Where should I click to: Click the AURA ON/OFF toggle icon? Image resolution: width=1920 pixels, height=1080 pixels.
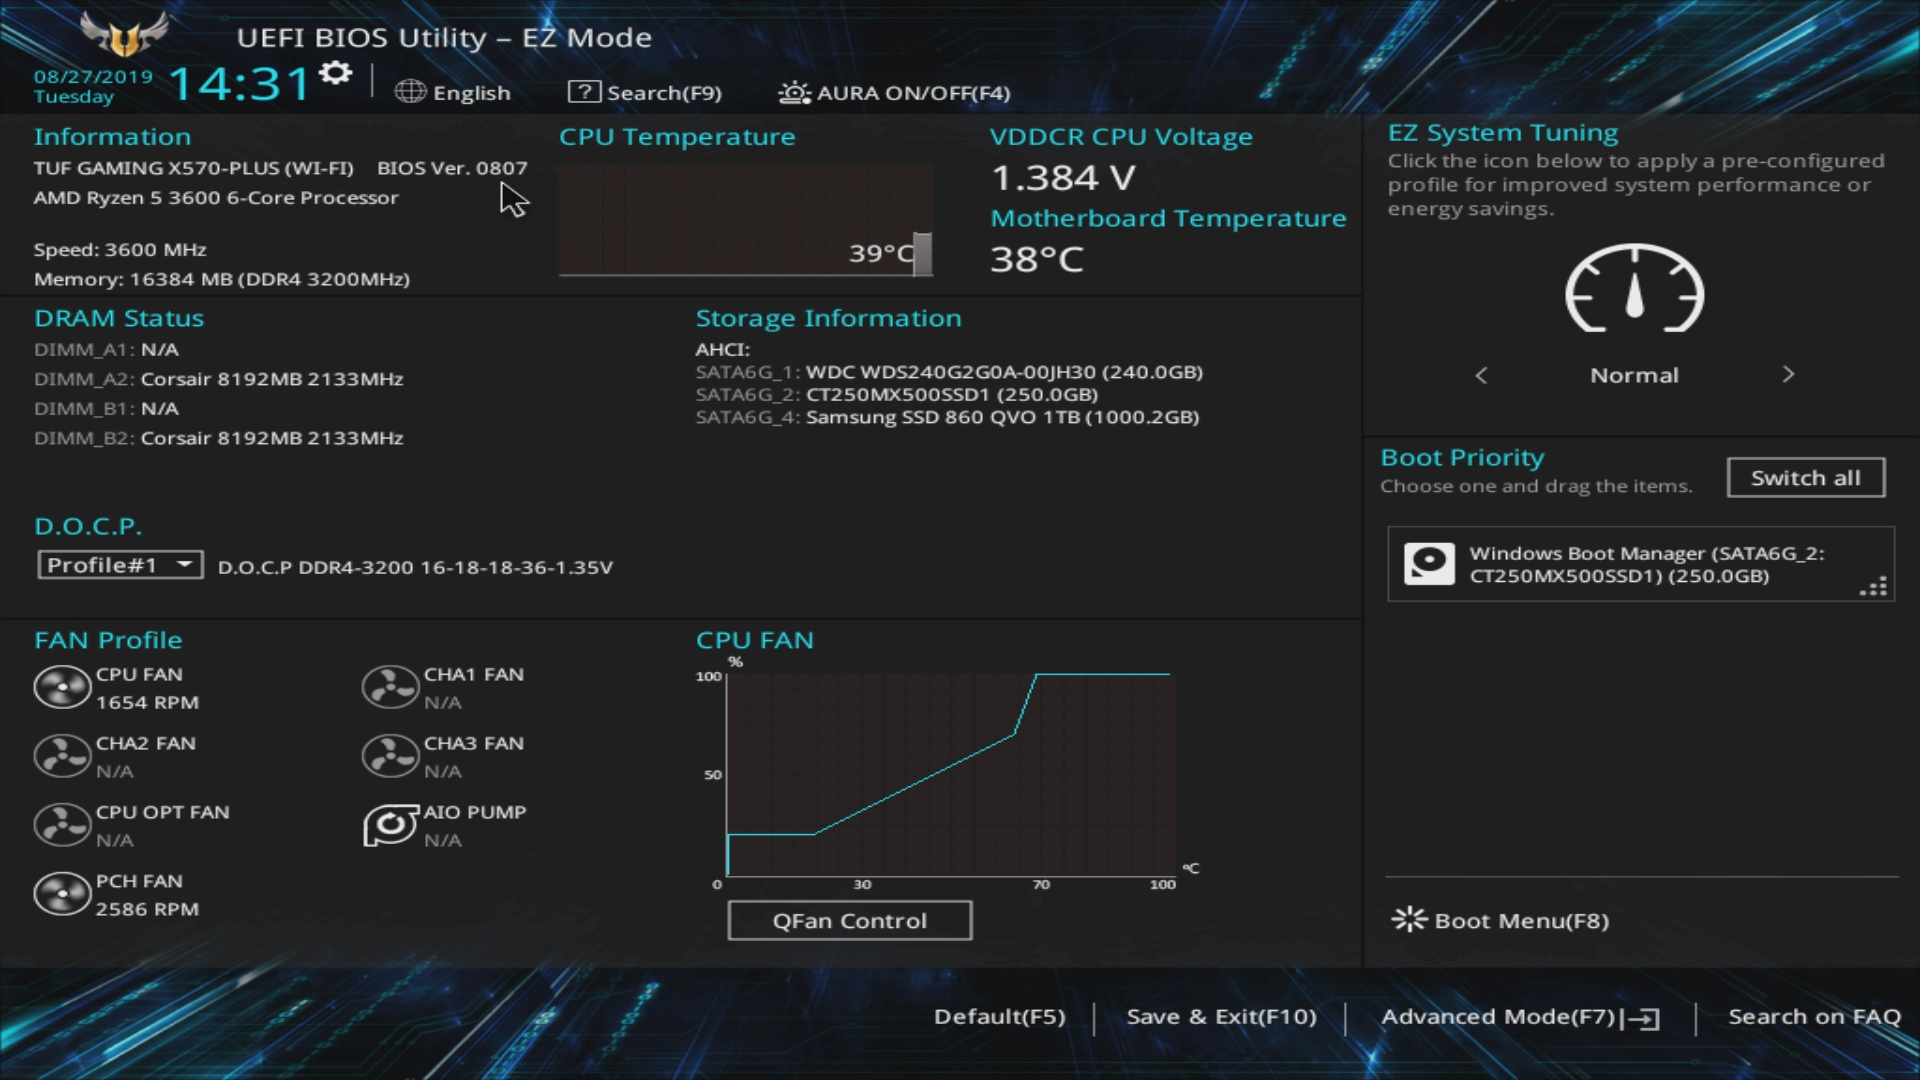[x=795, y=92]
